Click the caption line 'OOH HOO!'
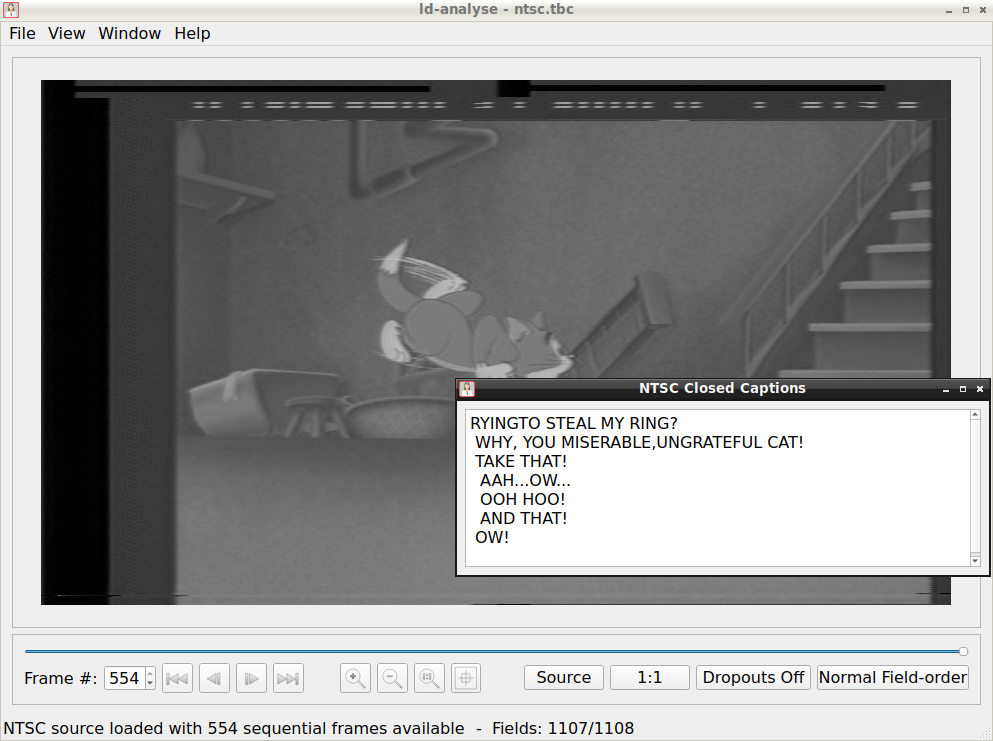The height and width of the screenshot is (741, 993). pos(522,499)
